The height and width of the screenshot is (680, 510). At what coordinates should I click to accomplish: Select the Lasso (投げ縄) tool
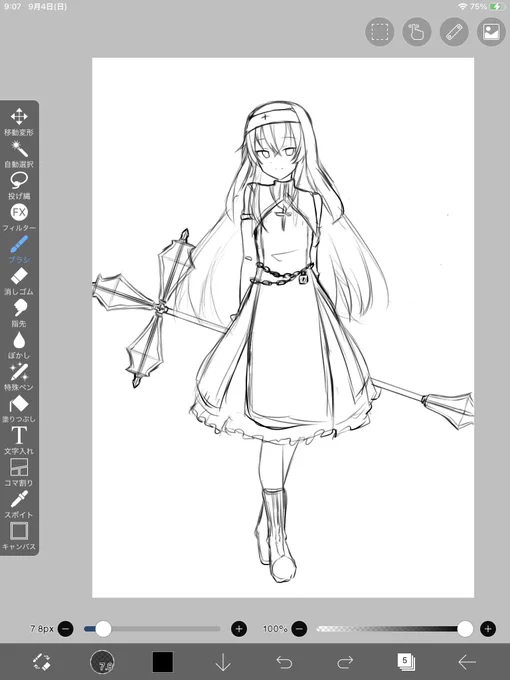tap(19, 186)
